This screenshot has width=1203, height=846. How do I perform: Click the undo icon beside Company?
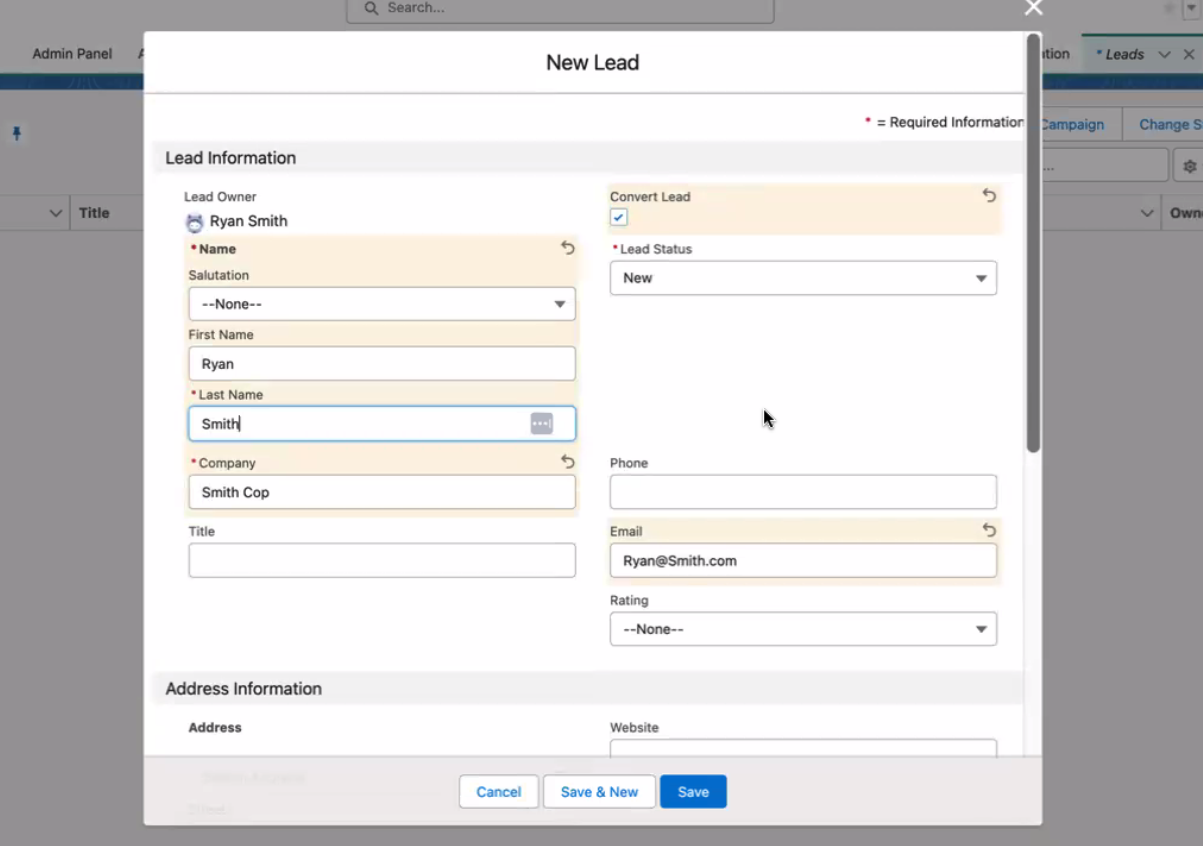[567, 462]
